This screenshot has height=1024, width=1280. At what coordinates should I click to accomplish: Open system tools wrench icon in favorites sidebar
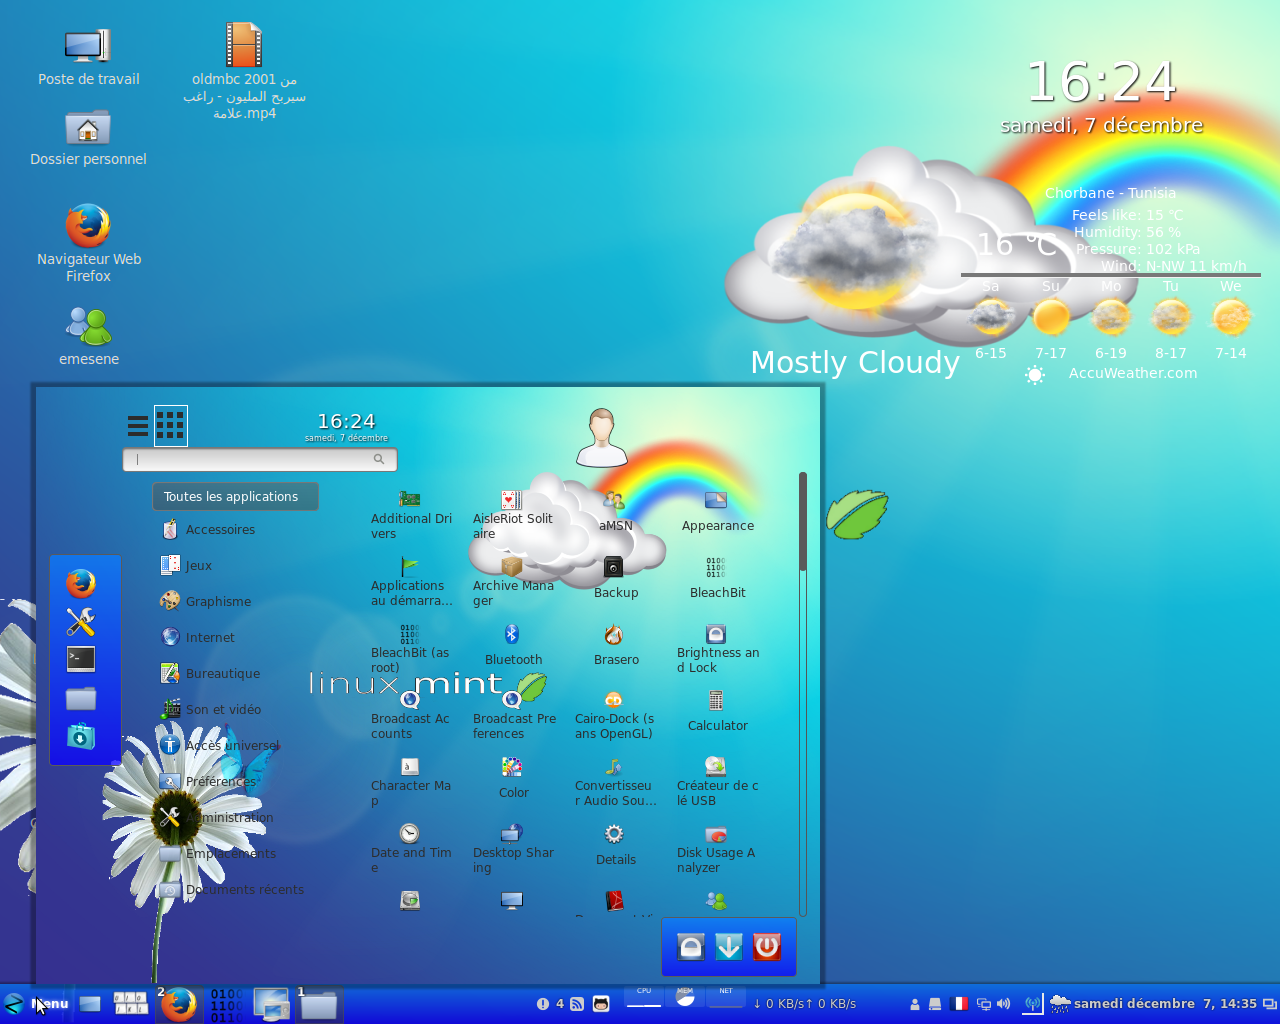point(81,621)
